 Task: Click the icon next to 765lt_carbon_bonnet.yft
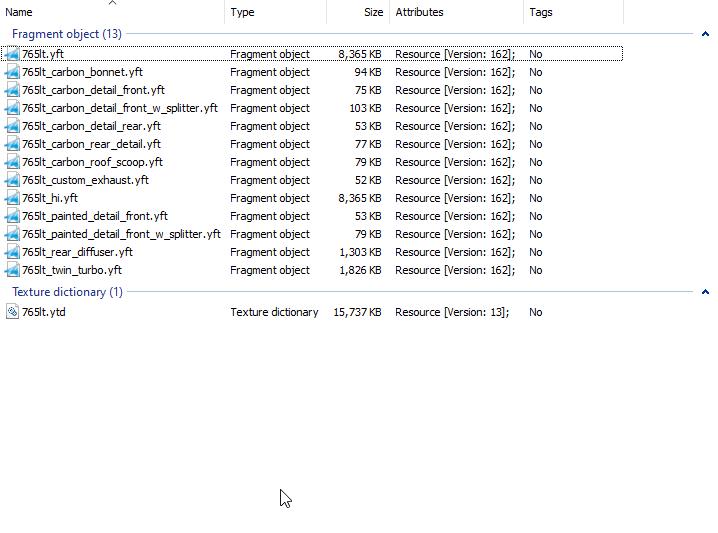pyautogui.click(x=12, y=72)
